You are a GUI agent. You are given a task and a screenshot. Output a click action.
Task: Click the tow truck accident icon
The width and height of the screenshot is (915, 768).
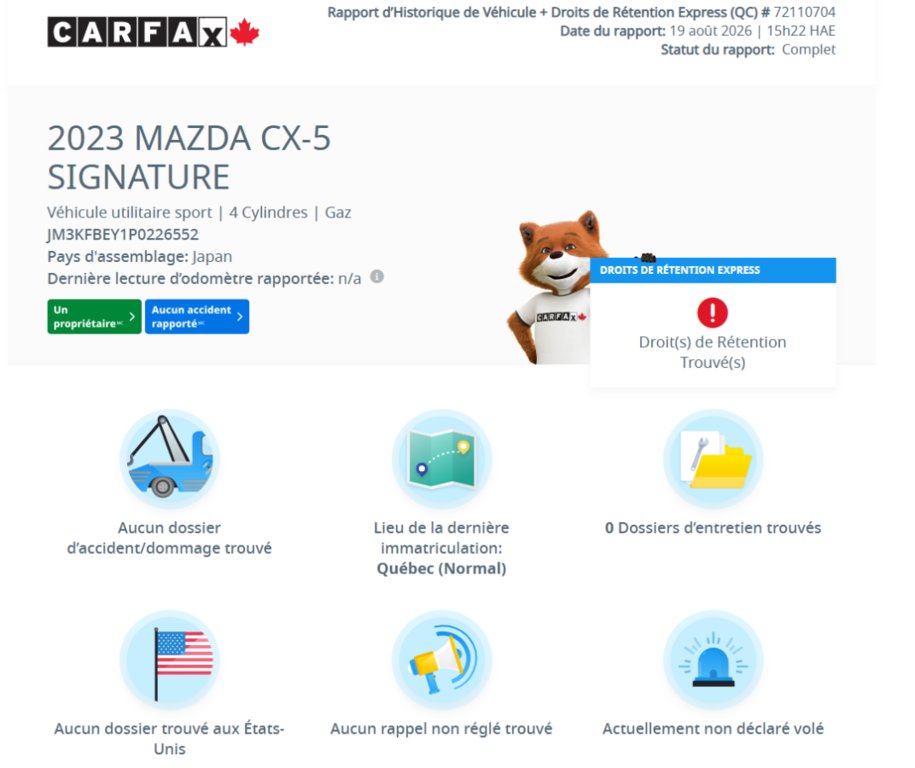click(x=170, y=459)
